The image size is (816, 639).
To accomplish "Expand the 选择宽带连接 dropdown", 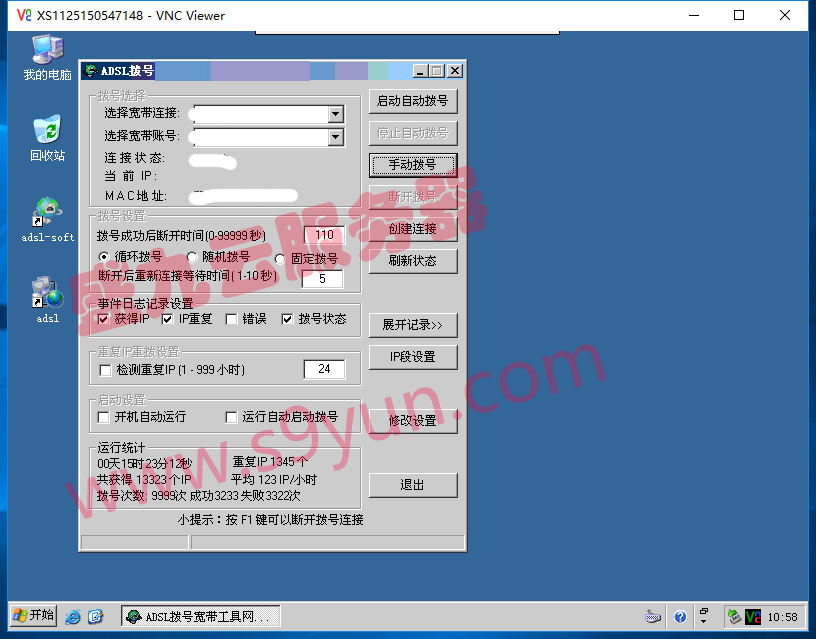I will click(x=335, y=114).
